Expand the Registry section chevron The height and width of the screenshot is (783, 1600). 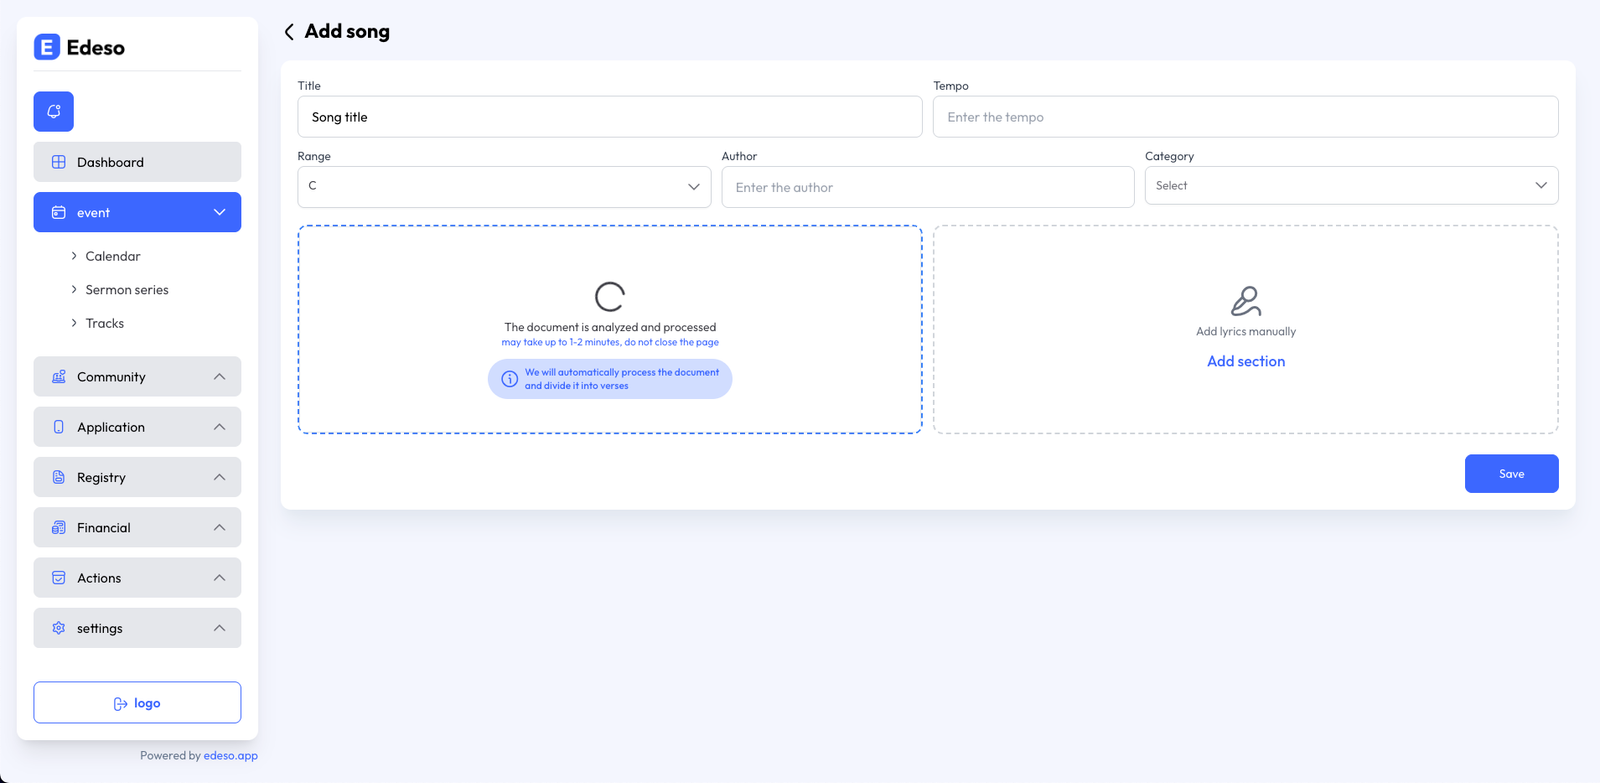(x=220, y=477)
